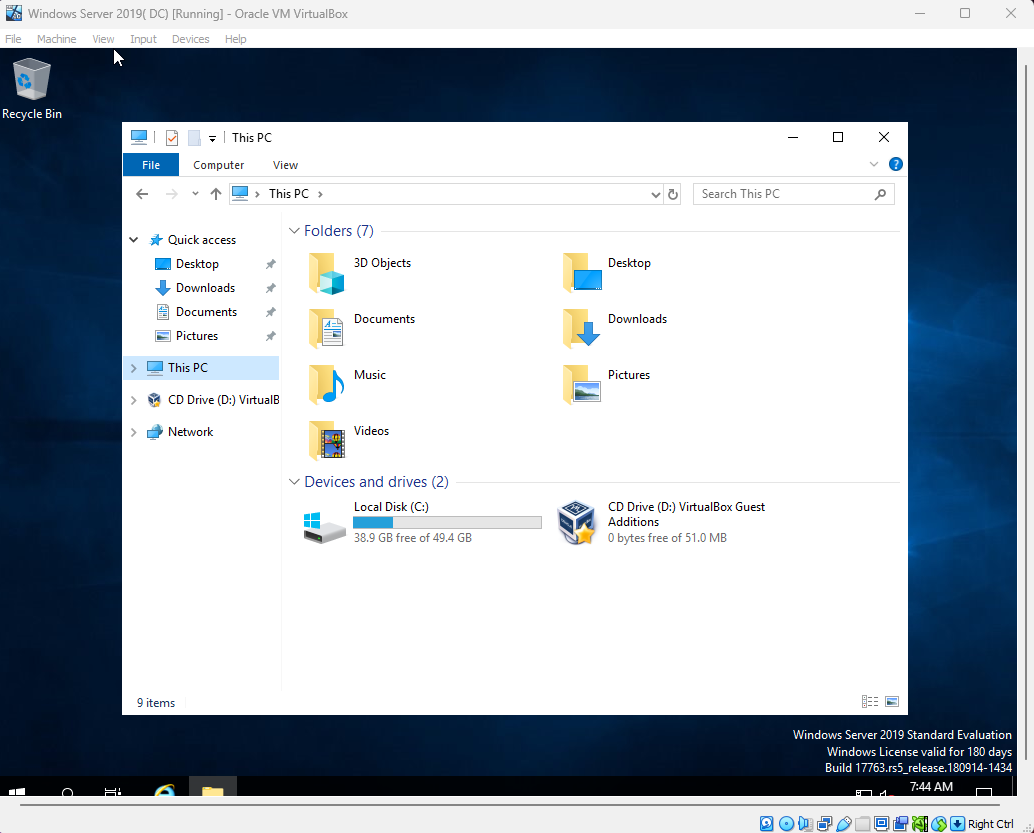Select the Documents folder in main pane
Screen dimensions: 1034x833
tap(361, 329)
